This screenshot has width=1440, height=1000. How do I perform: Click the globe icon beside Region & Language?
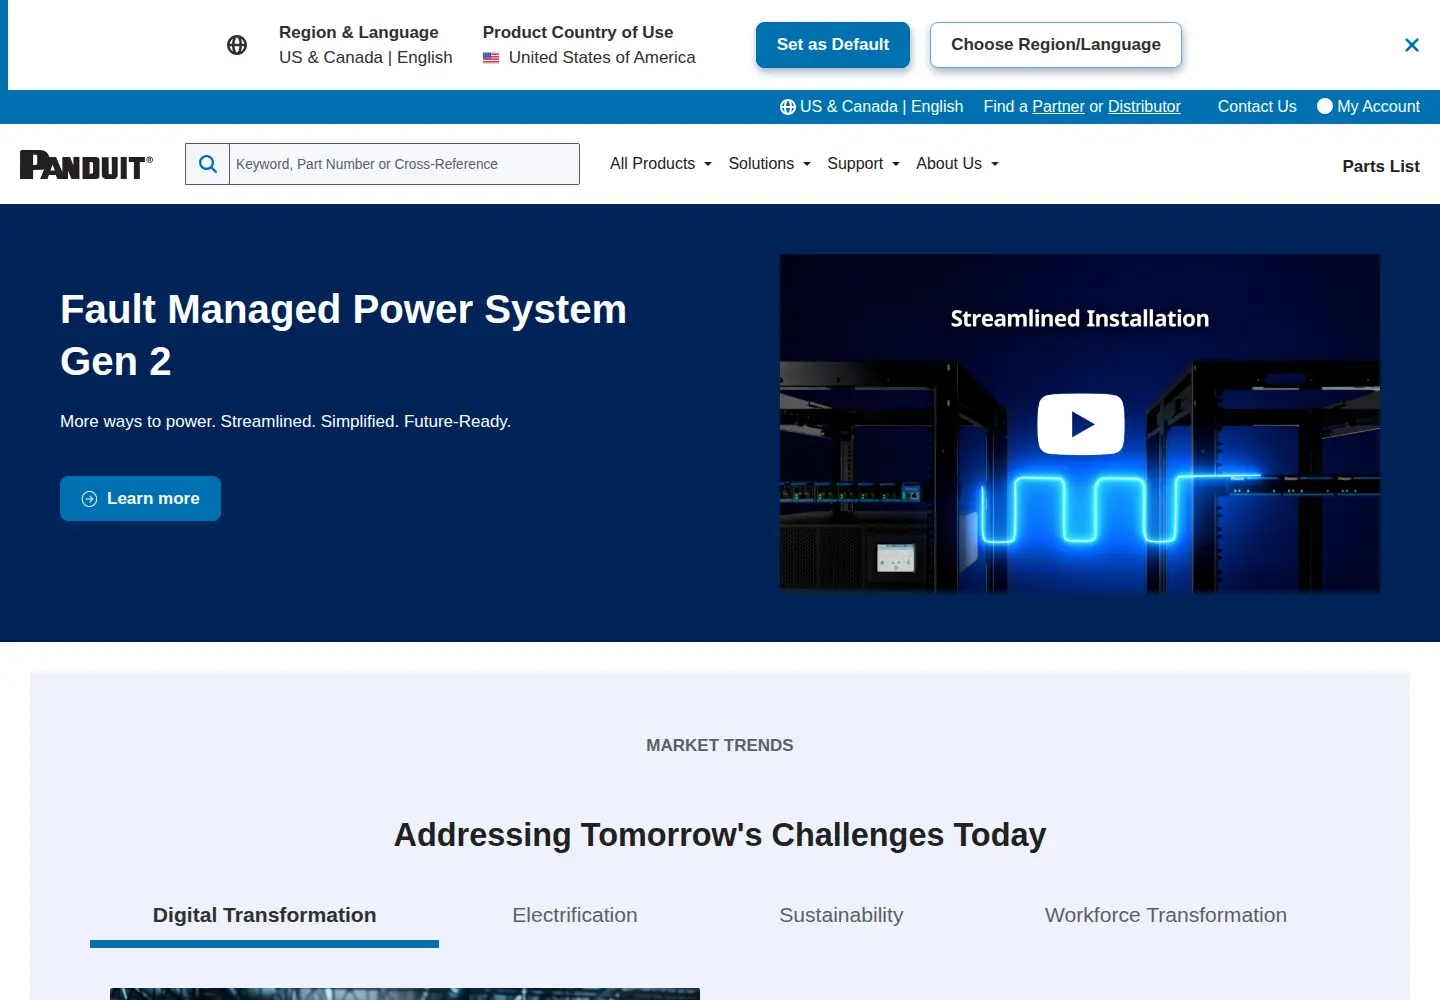(237, 45)
